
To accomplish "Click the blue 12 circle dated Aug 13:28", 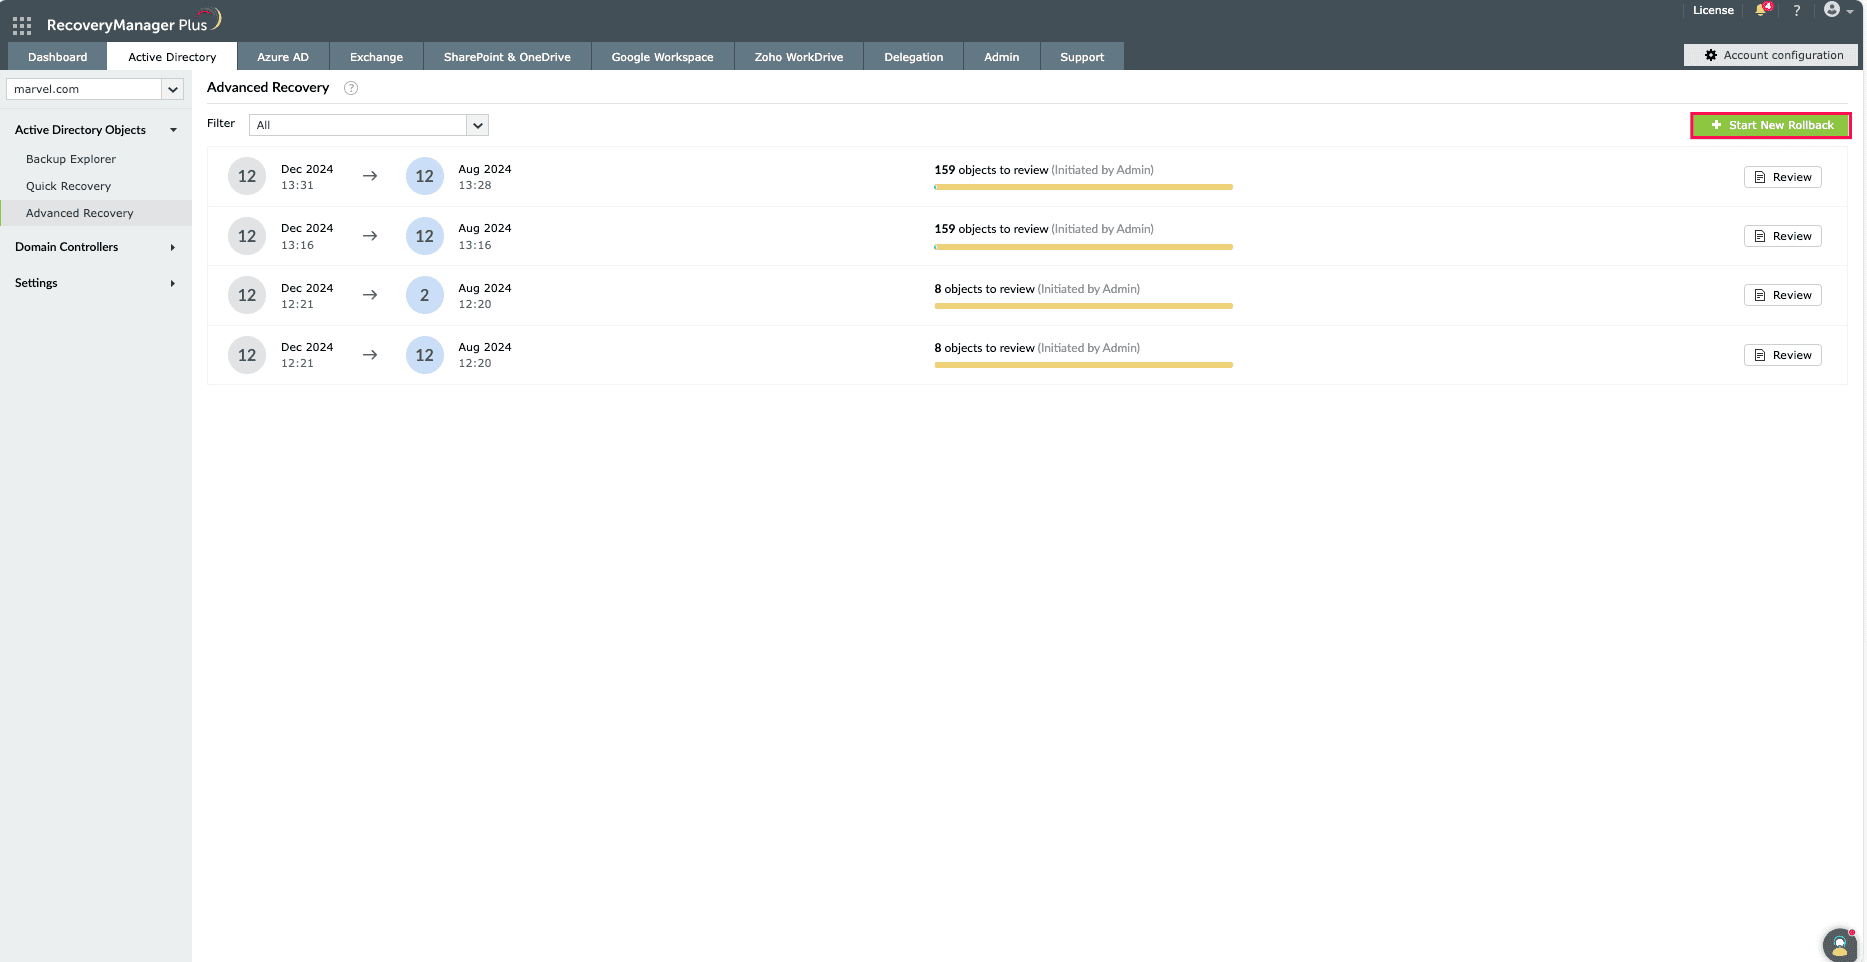I will pos(425,177).
